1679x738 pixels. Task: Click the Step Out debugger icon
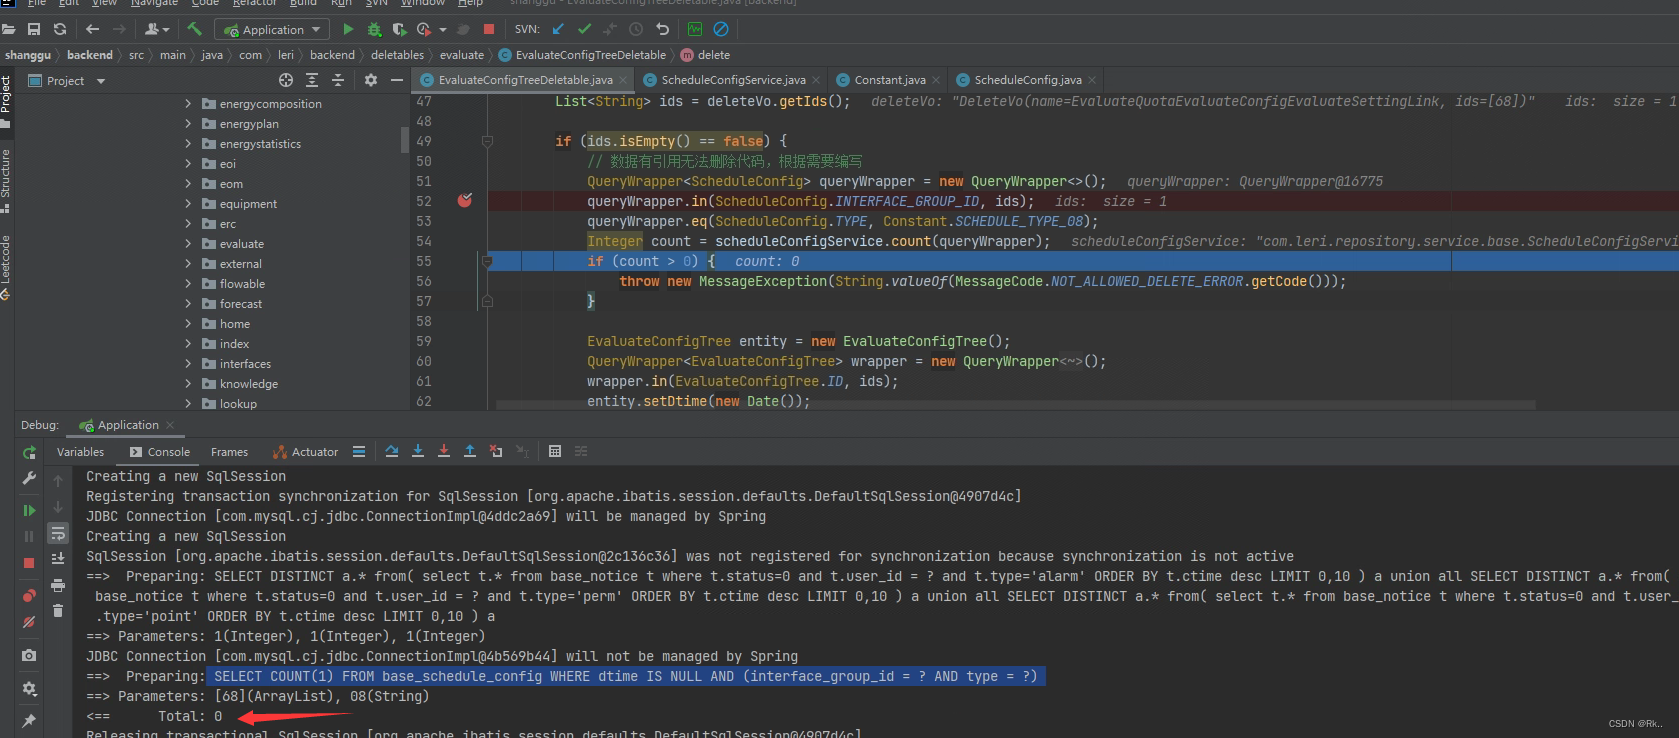[470, 451]
